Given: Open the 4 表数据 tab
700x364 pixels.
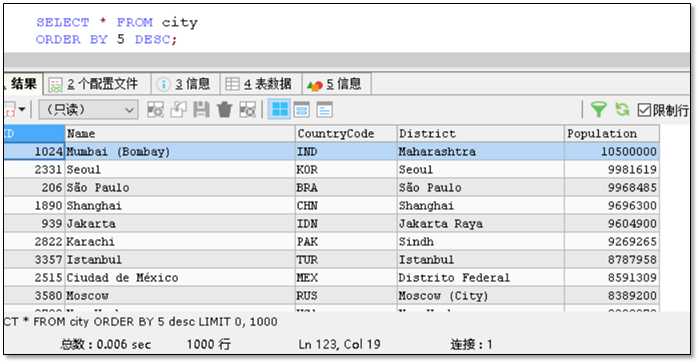Looking at the screenshot, I should pos(260,84).
